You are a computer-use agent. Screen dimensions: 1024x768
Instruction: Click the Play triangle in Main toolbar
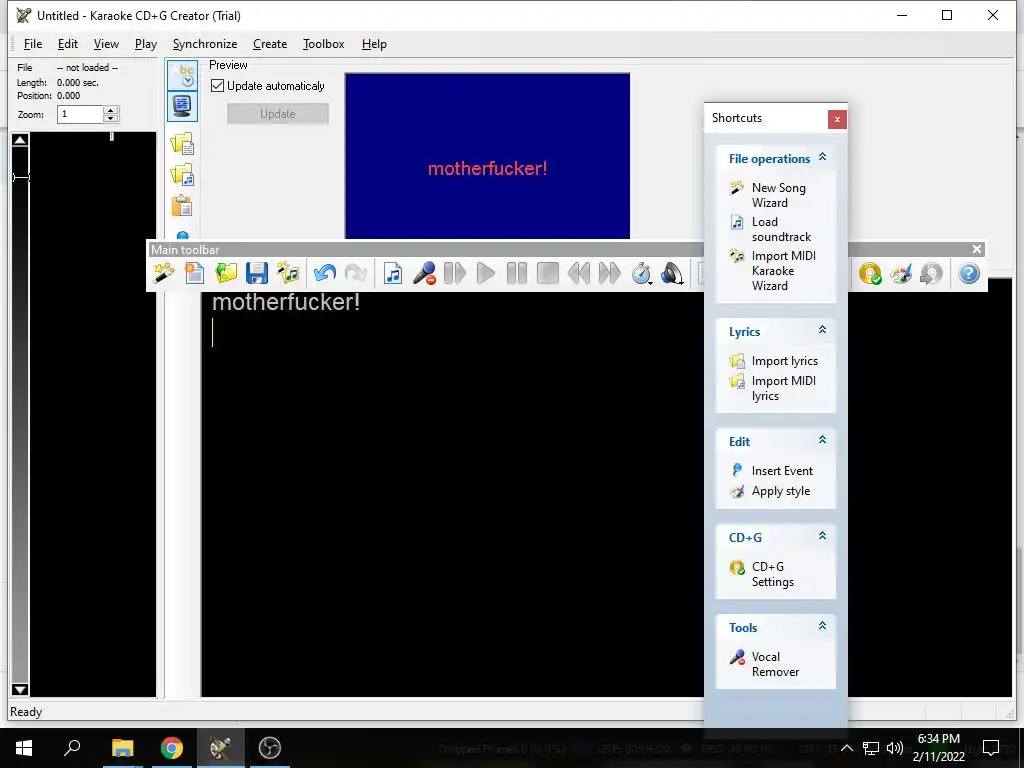pos(485,273)
